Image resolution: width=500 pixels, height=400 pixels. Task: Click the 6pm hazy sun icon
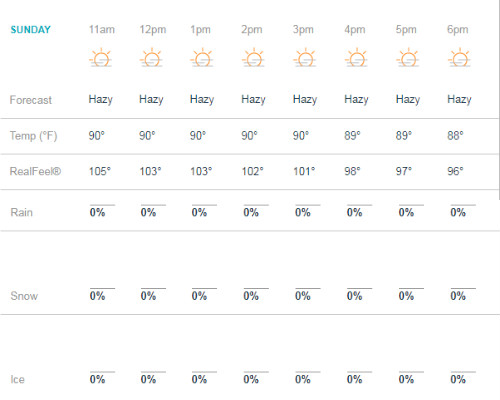(x=459, y=58)
